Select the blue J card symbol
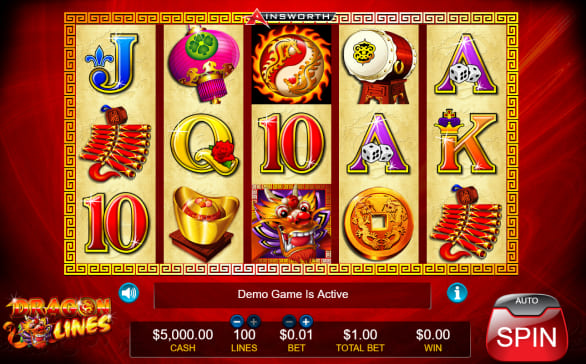 click(112, 63)
